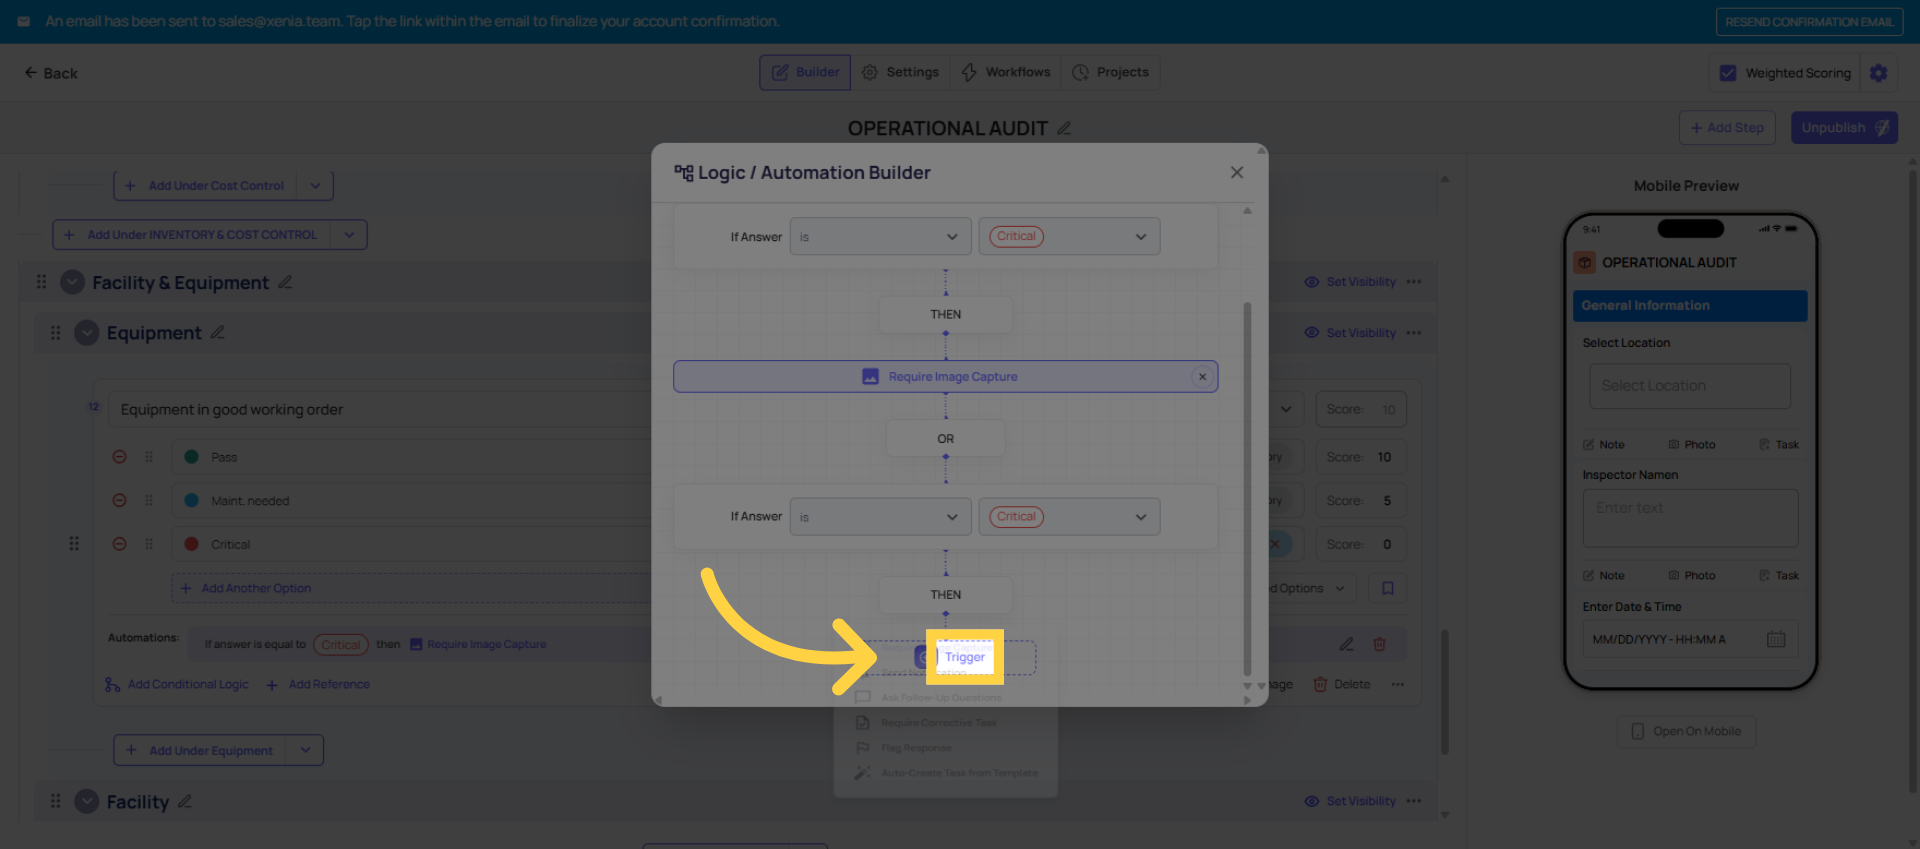The image size is (1920, 849).
Task: Switch to the Settings tab
Action: click(900, 72)
